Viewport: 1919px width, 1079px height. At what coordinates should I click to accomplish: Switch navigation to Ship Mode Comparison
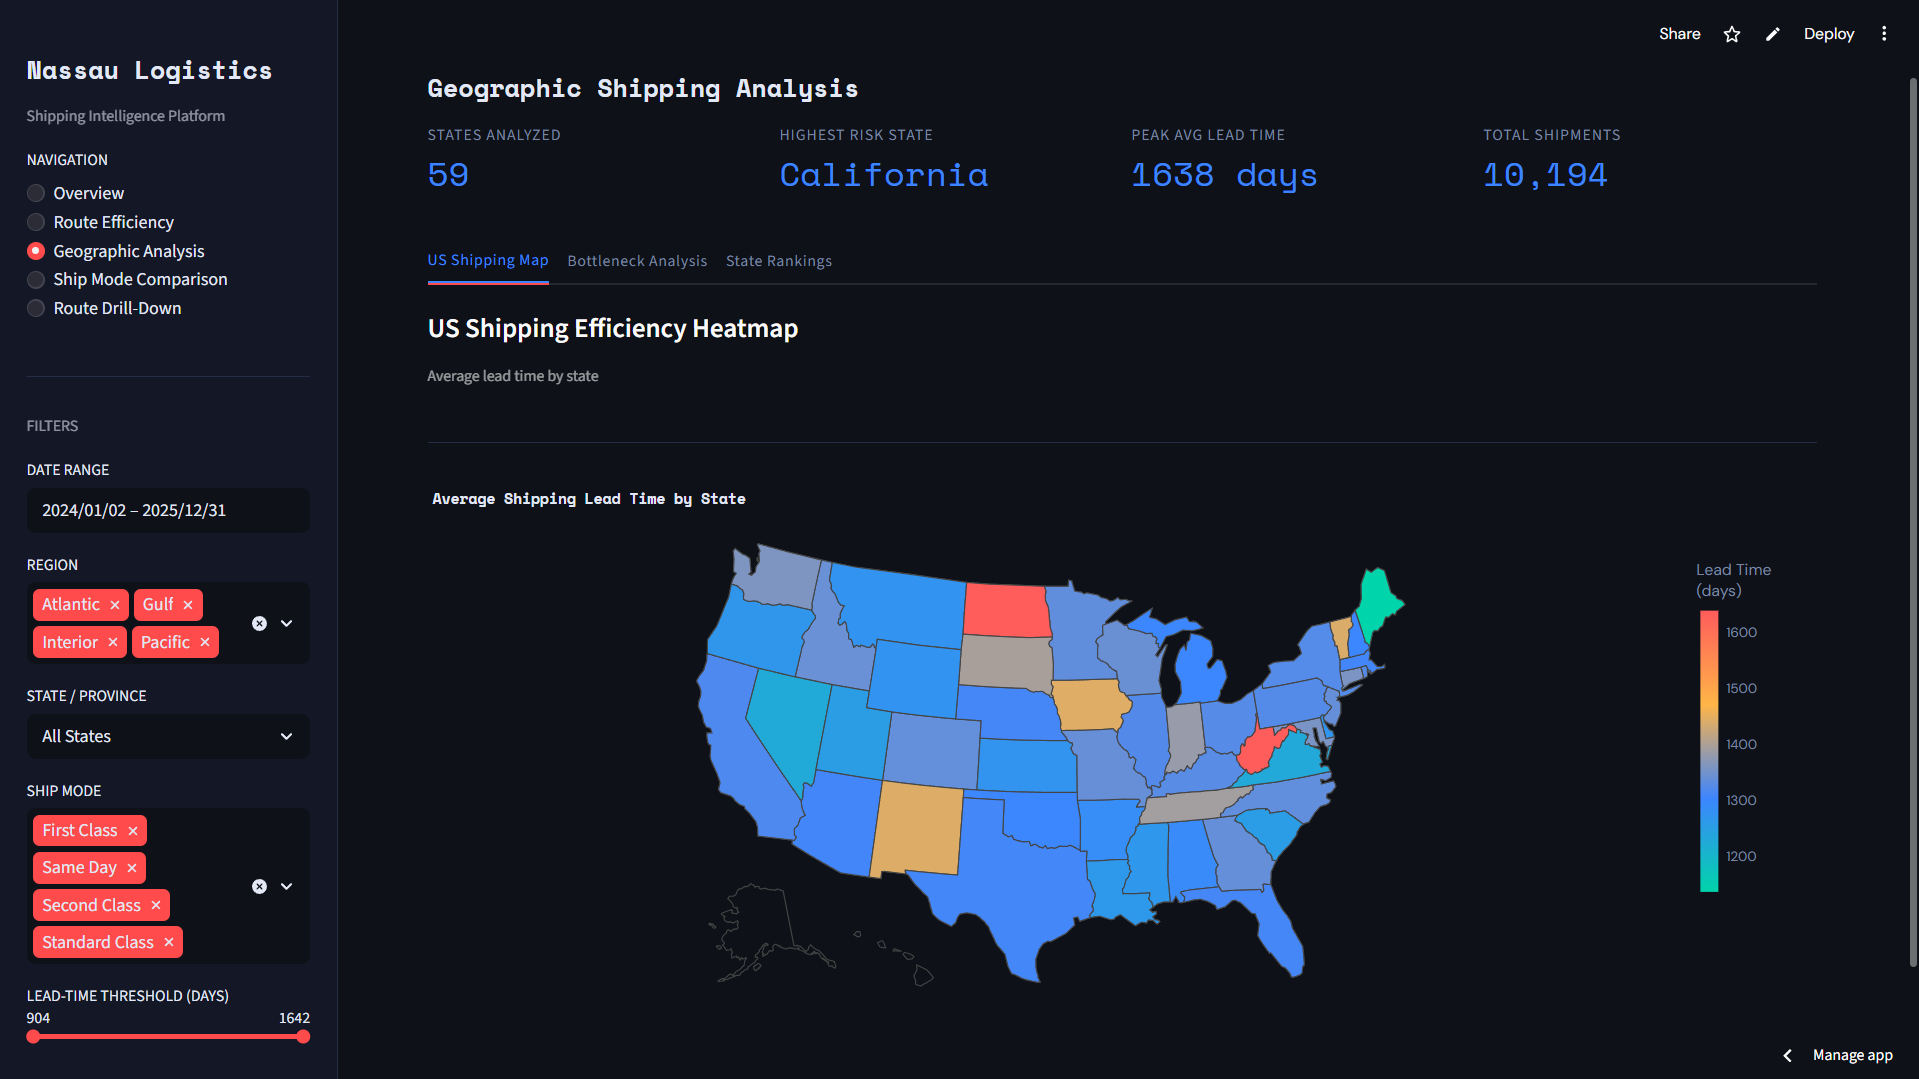35,279
